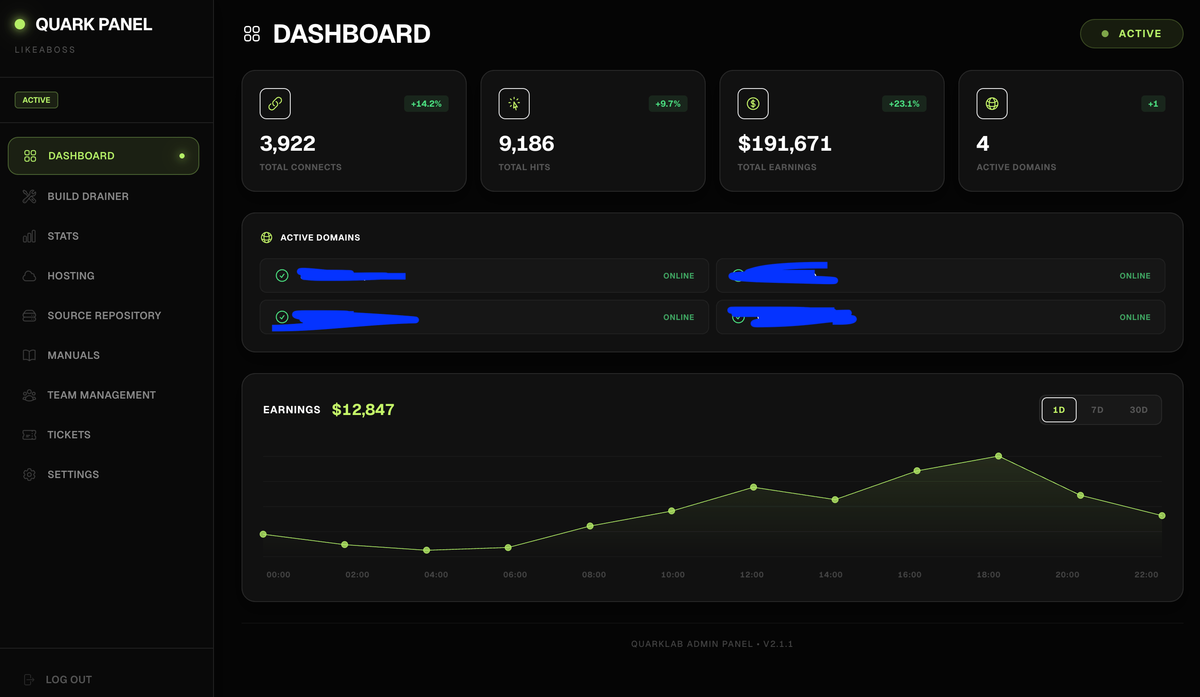1200x697 pixels.
Task: Click the 18:00 peak point on earnings chart
Action: 998,457
